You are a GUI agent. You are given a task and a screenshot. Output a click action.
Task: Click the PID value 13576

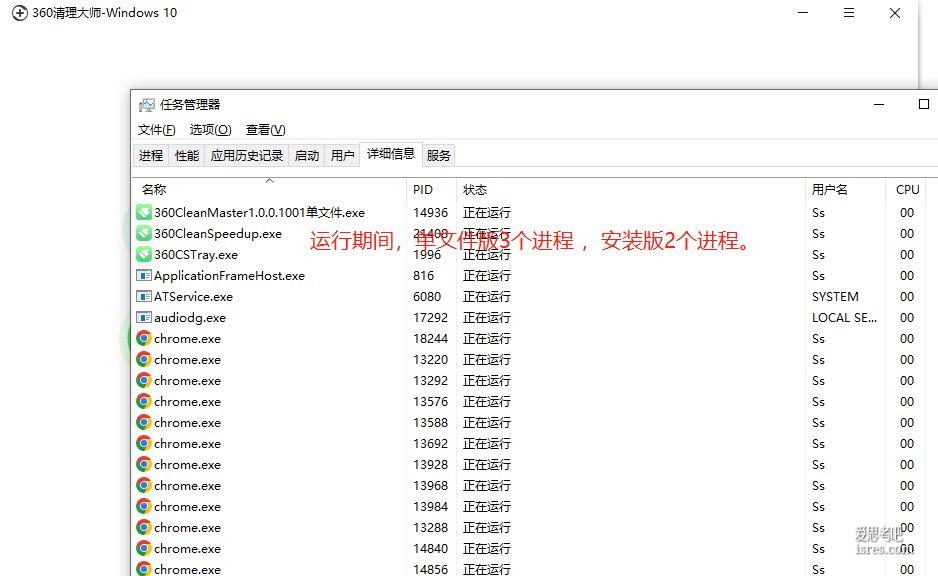[x=431, y=401]
